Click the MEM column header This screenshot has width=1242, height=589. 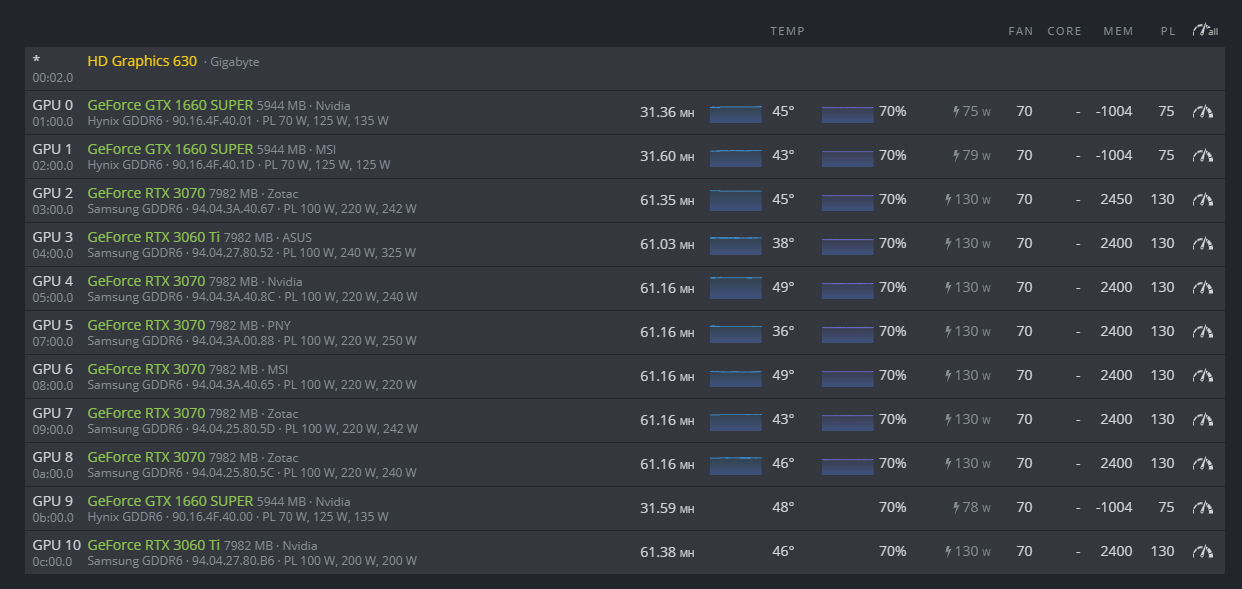[1118, 31]
